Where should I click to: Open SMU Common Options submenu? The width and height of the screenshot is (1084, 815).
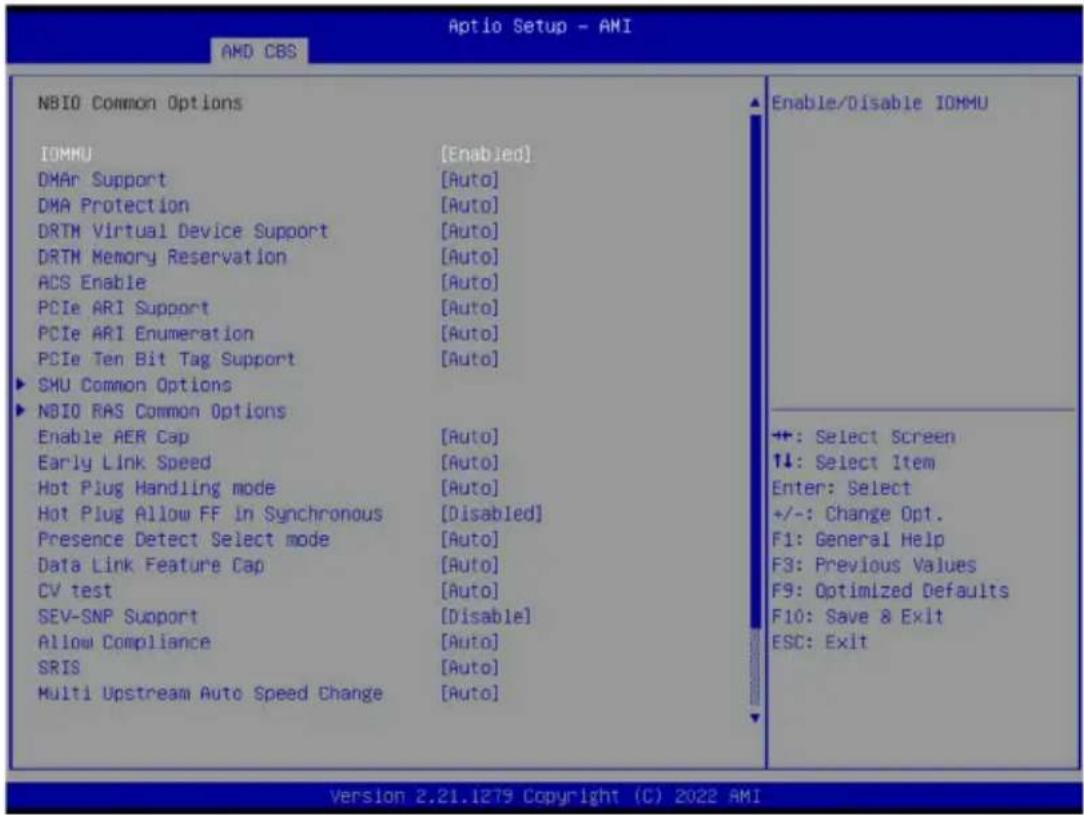point(135,385)
